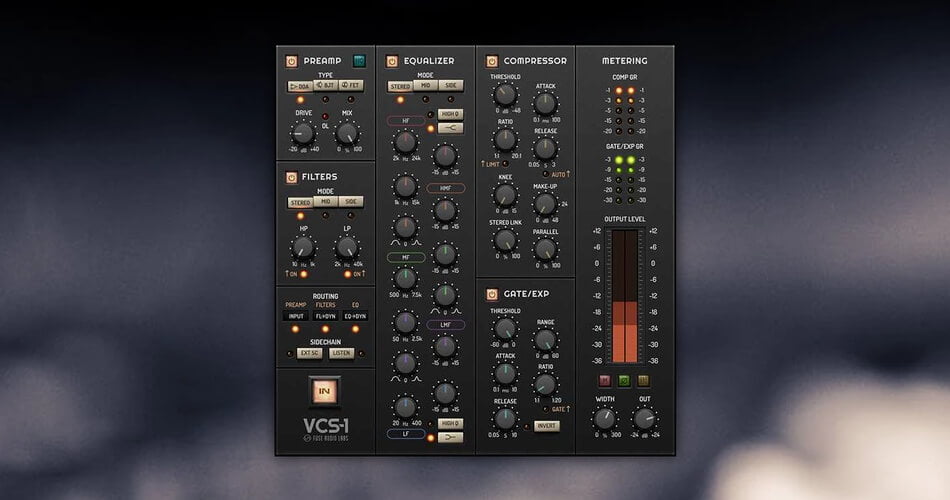
Task: Click the Preamp Drive knob
Action: point(303,133)
